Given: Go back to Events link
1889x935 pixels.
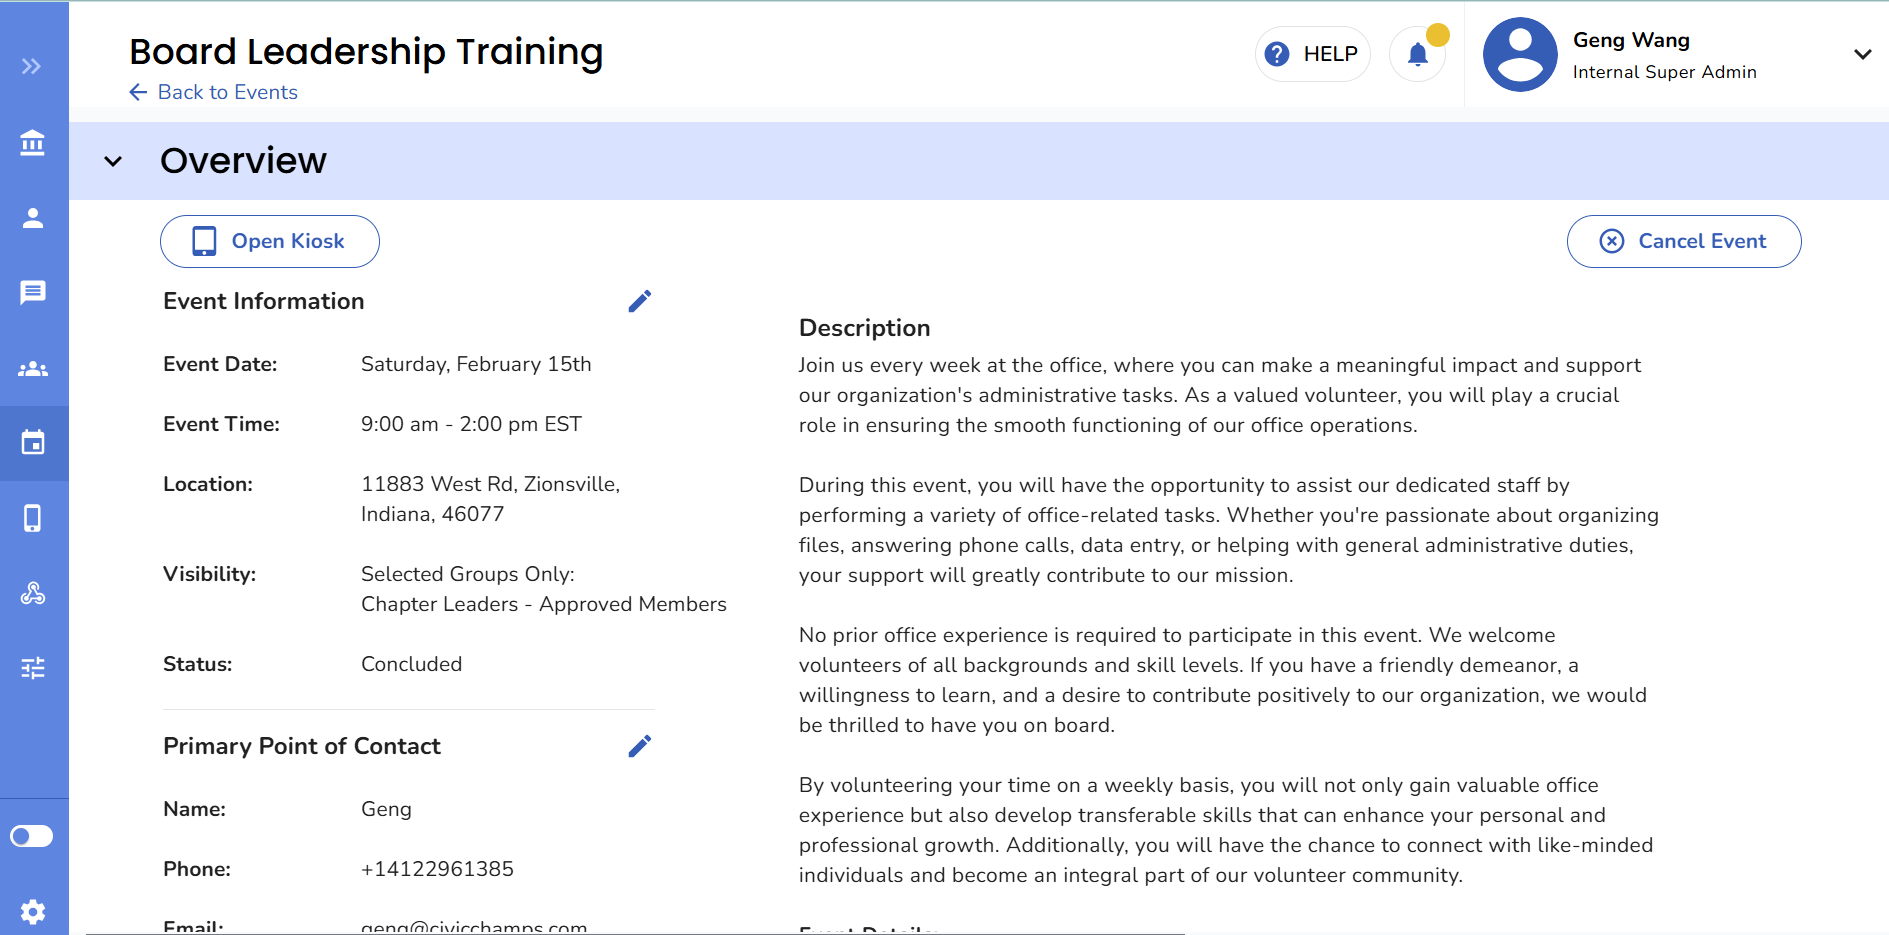Looking at the screenshot, I should point(213,92).
